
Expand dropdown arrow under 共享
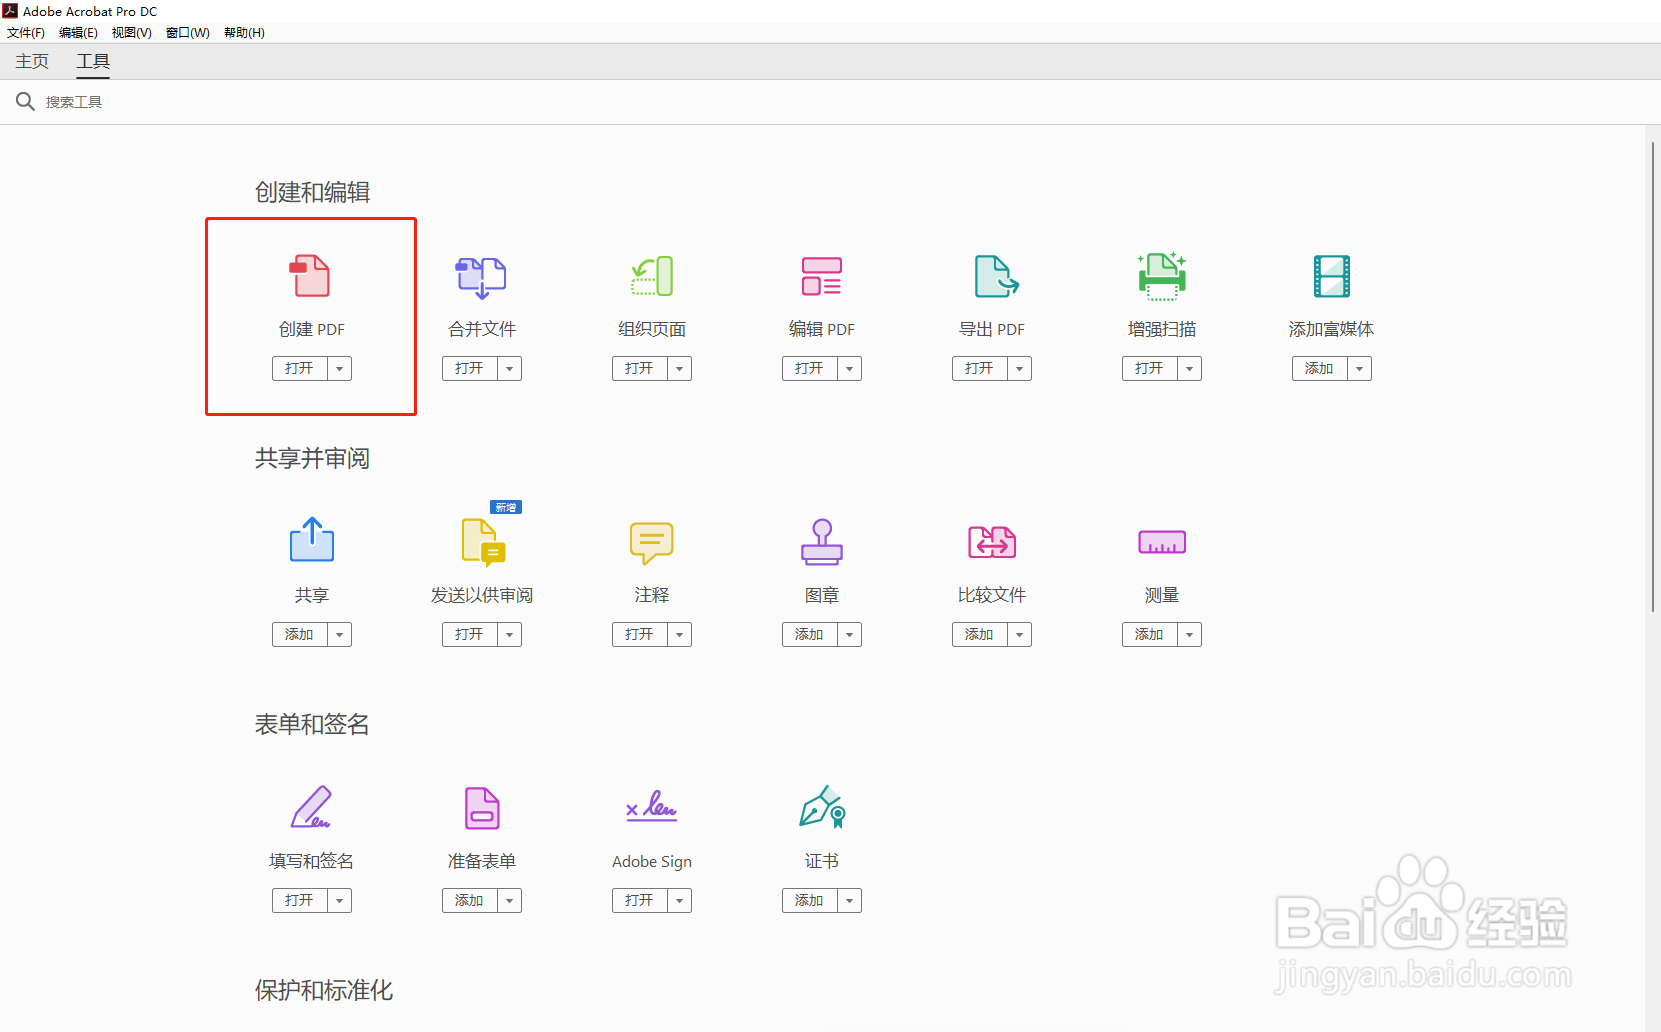(x=340, y=635)
